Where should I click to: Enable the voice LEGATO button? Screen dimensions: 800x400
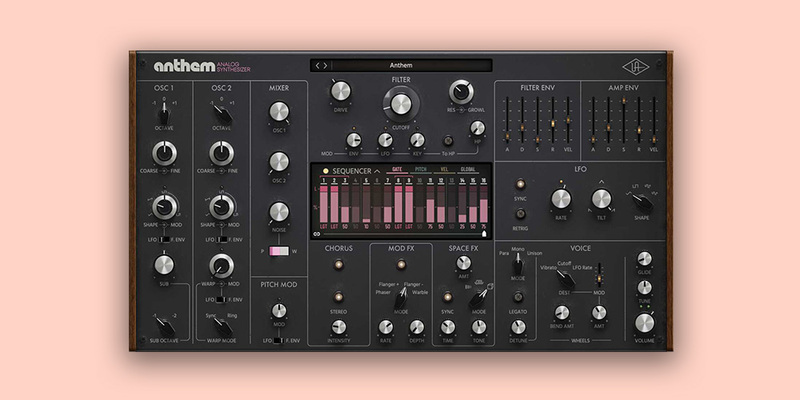click(517, 297)
